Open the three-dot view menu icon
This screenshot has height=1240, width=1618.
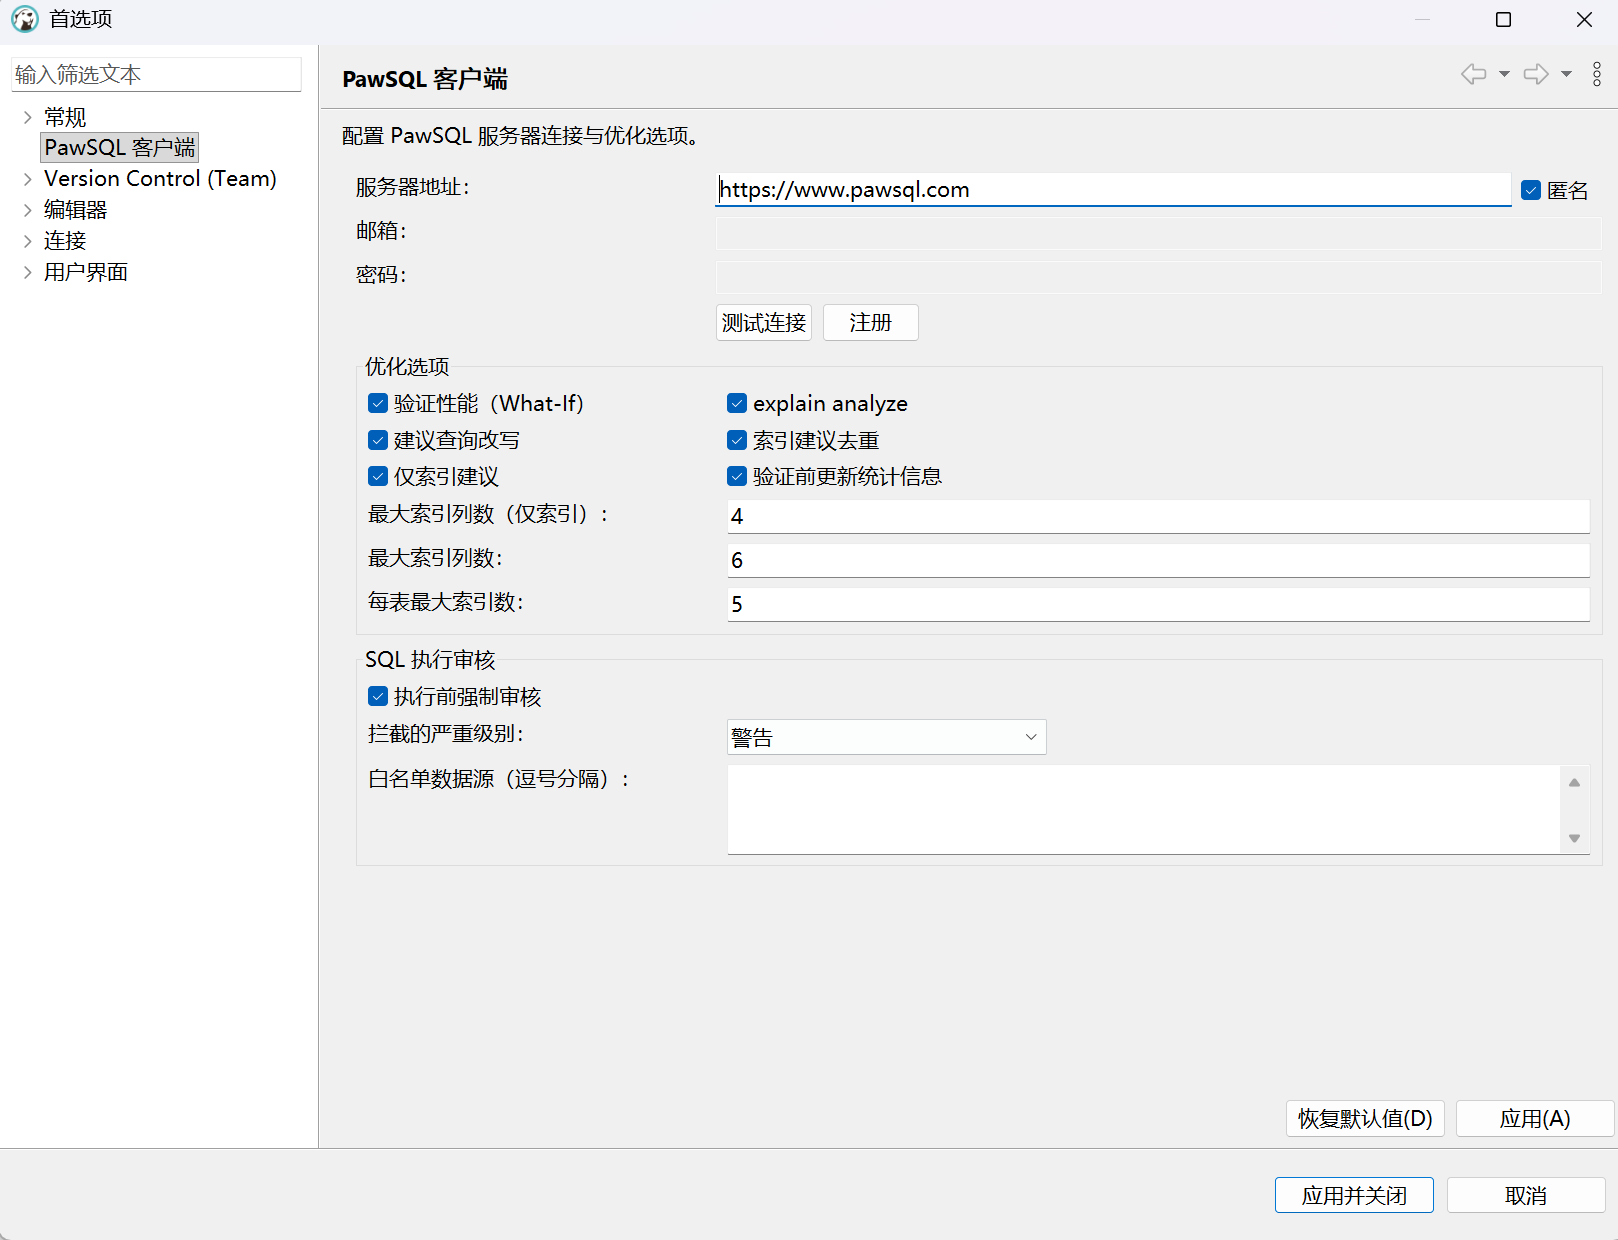click(x=1597, y=74)
